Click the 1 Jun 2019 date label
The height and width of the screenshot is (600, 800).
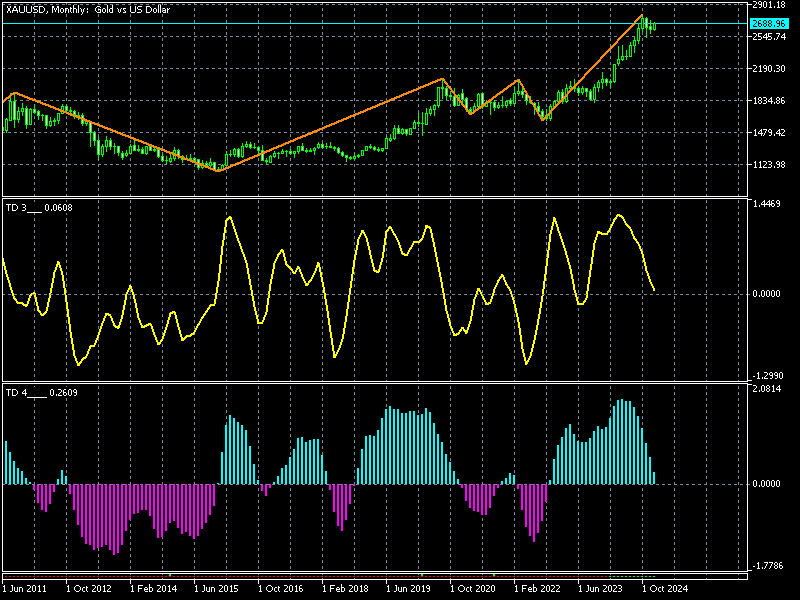(408, 588)
